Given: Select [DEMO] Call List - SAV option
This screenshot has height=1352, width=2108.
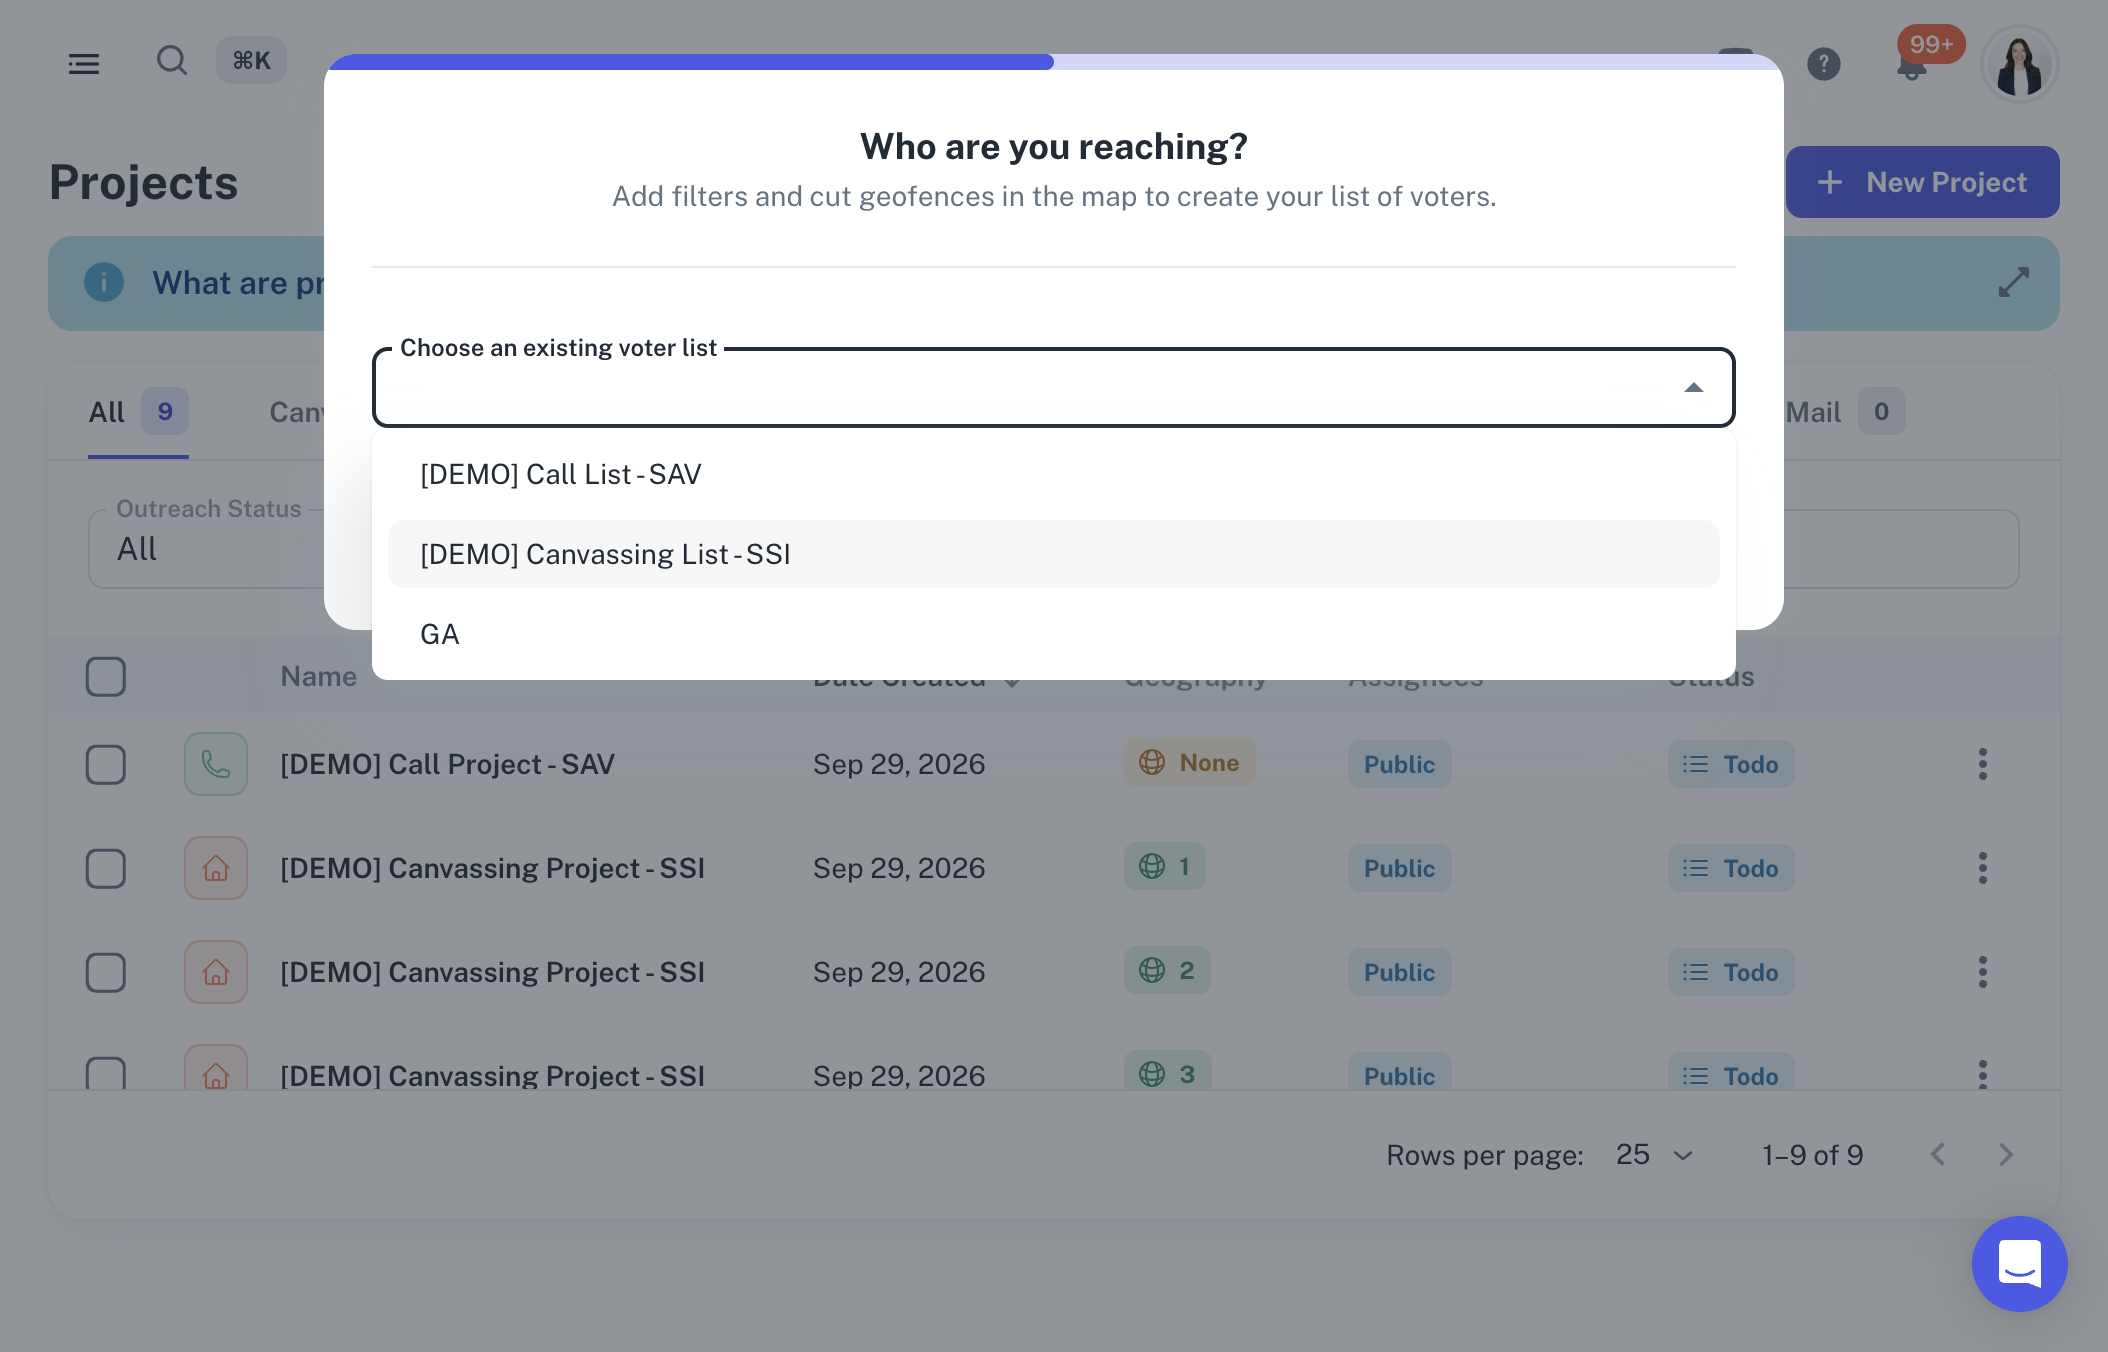Looking at the screenshot, I should tap(1054, 474).
